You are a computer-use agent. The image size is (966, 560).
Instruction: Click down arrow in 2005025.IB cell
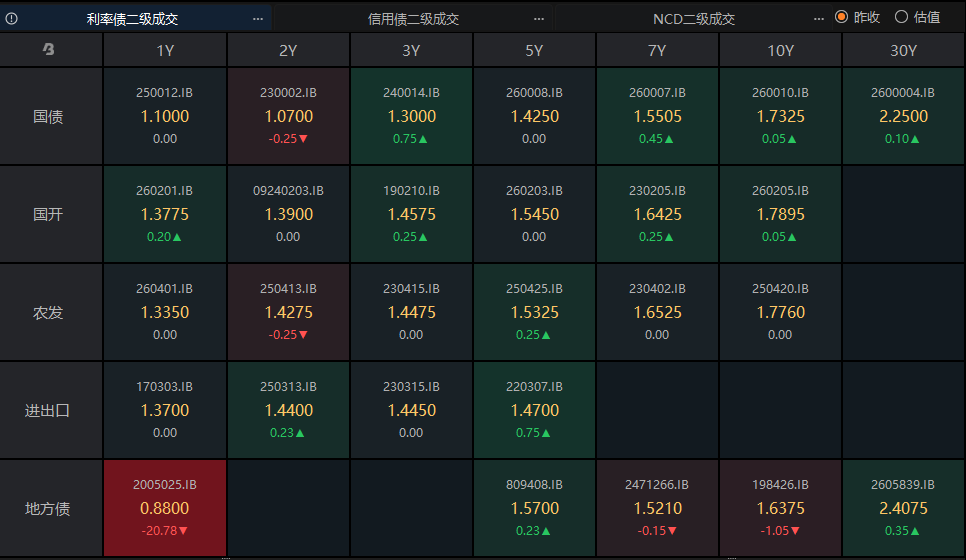(183, 531)
